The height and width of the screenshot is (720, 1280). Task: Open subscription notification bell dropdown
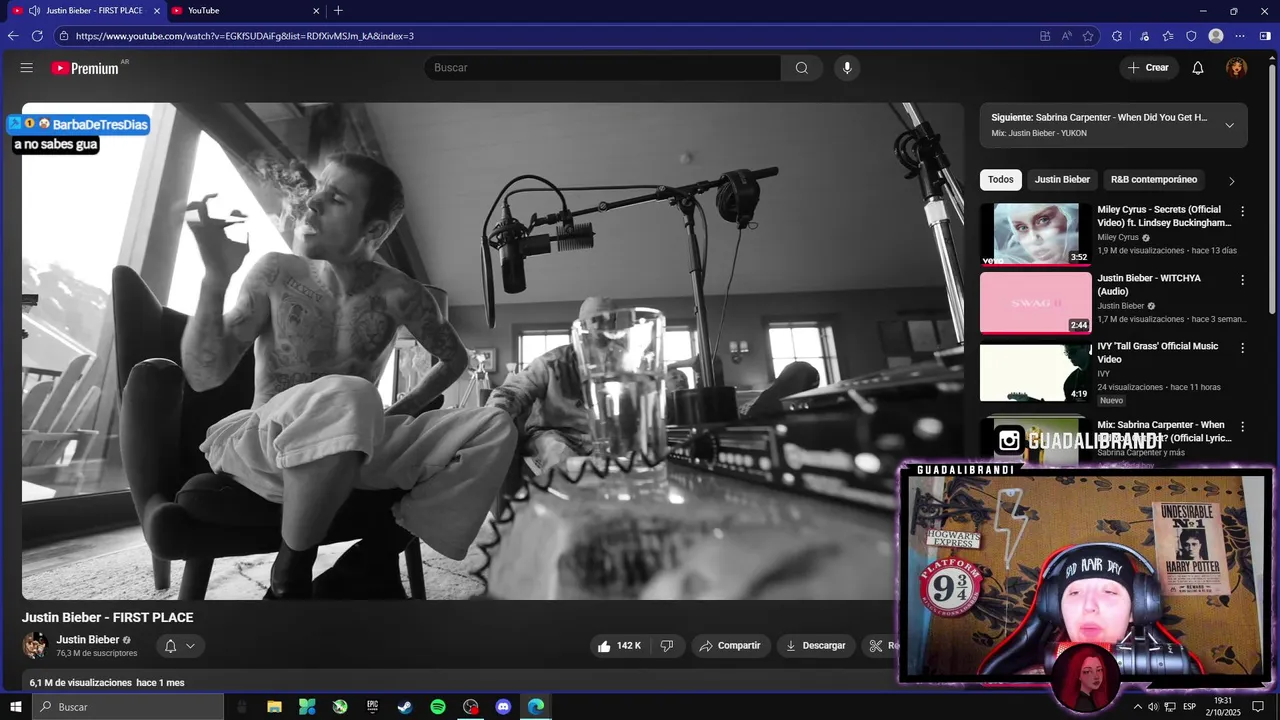[180, 646]
